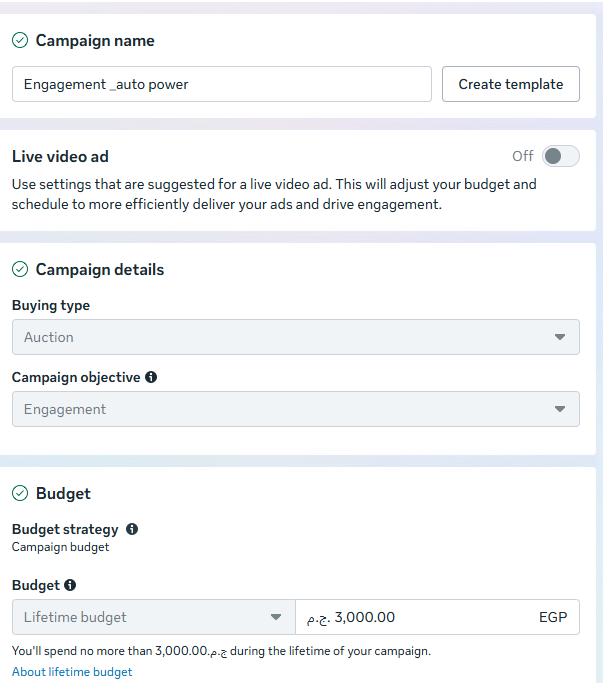Screen dimensions: 603x683
Task: Click info icon next to Budget label
Action: (x=70, y=585)
